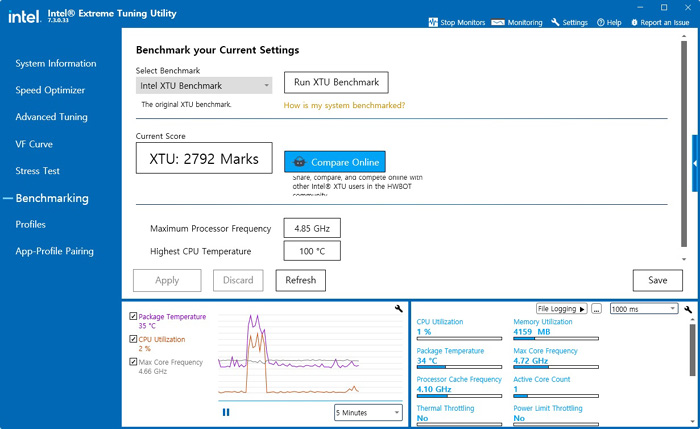The width and height of the screenshot is (700, 429).
Task: Run XTU Benchmark
Action: click(336, 83)
